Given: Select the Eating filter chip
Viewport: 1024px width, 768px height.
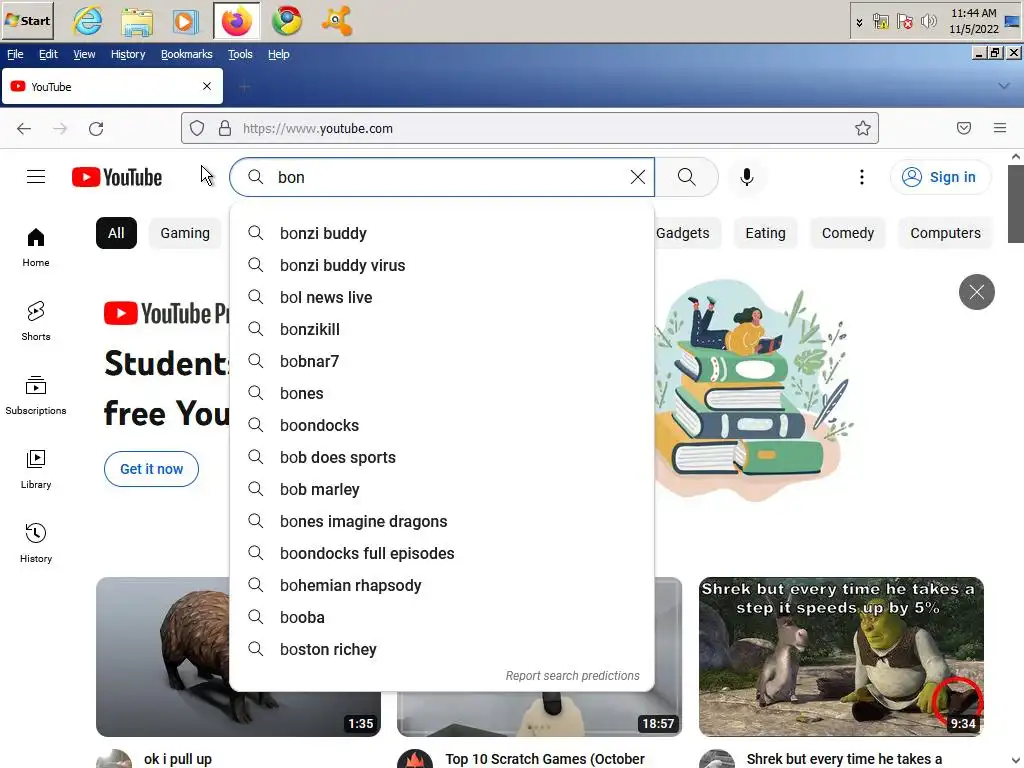Looking at the screenshot, I should pos(765,233).
